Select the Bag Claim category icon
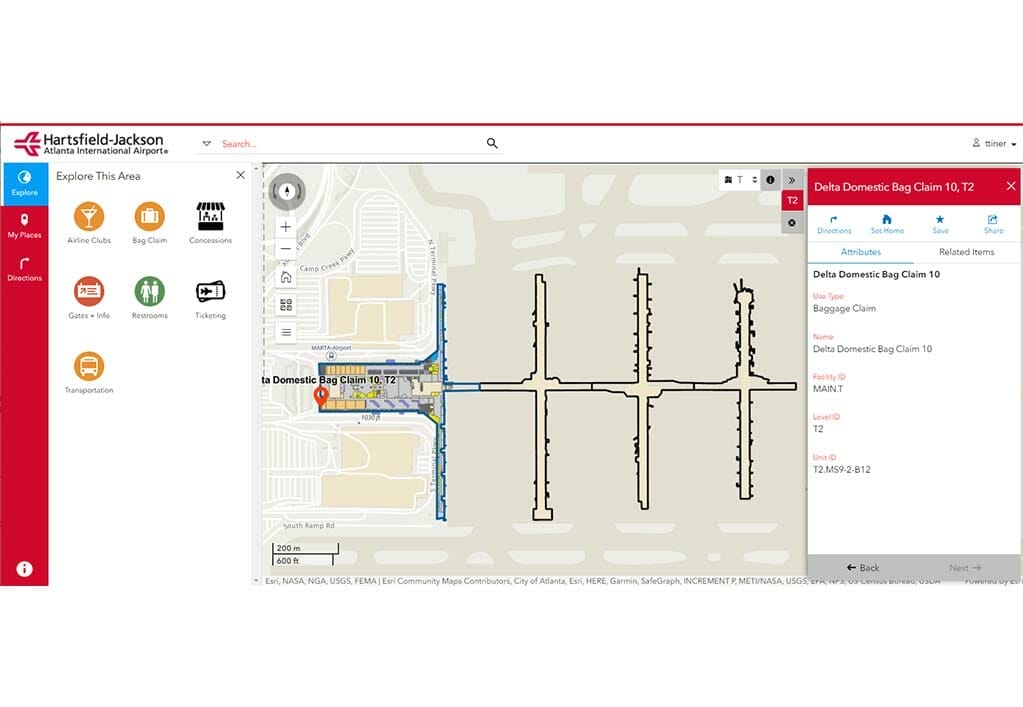 click(149, 216)
